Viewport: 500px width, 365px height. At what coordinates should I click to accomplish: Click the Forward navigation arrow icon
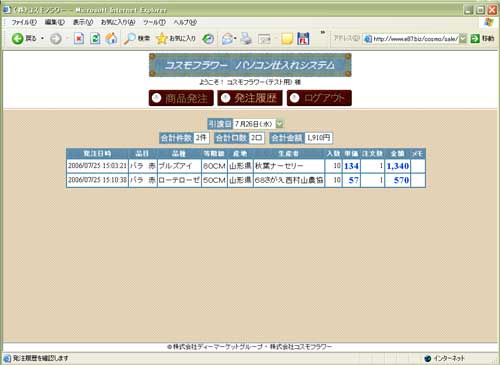(56, 39)
